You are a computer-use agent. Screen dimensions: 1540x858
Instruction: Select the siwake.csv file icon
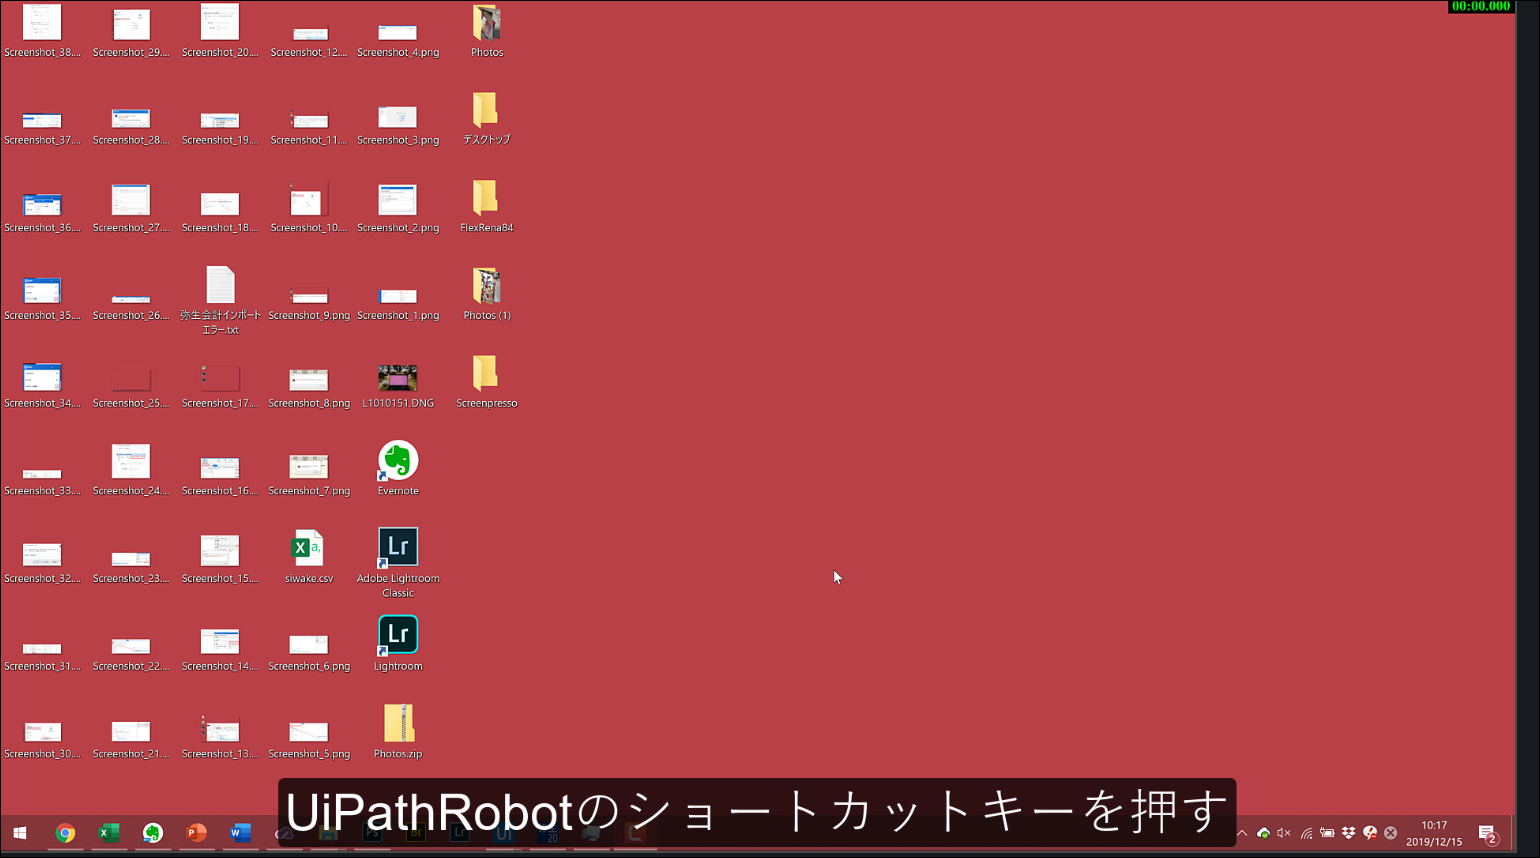[x=309, y=556]
